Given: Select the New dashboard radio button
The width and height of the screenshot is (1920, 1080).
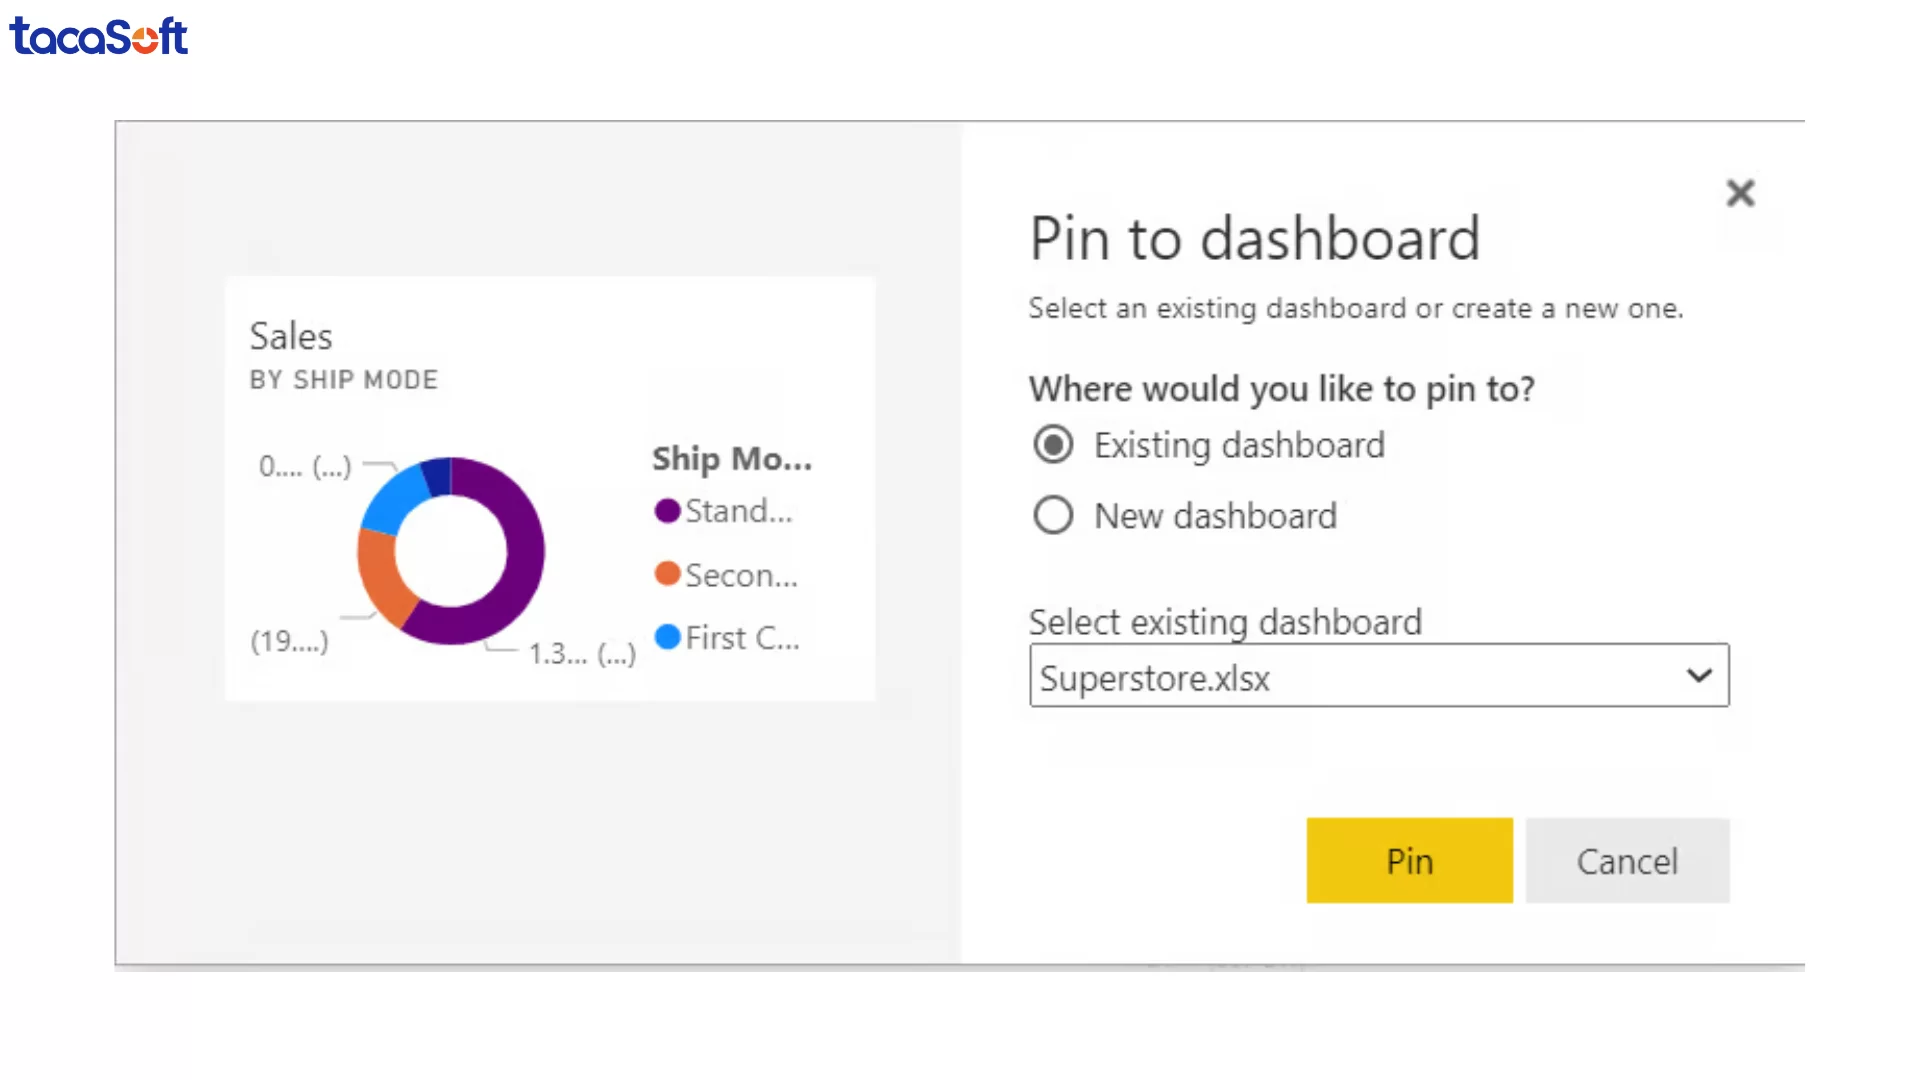Looking at the screenshot, I should (1053, 514).
